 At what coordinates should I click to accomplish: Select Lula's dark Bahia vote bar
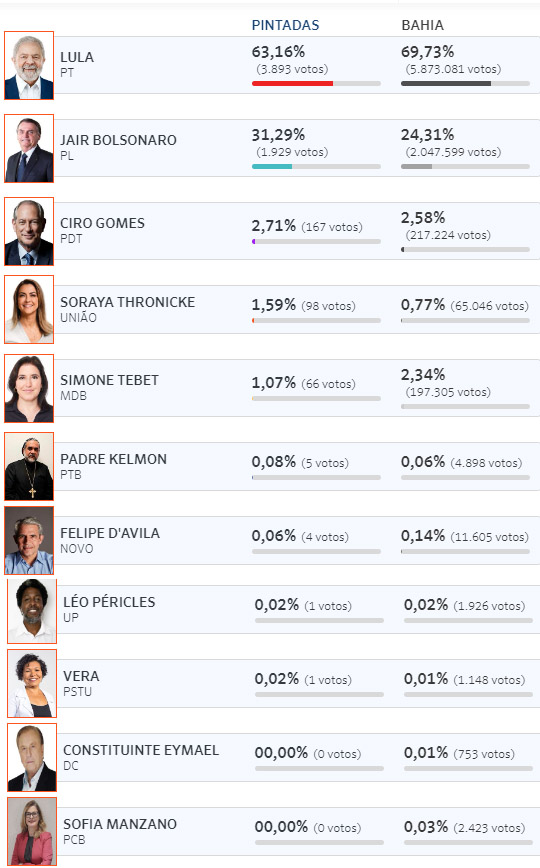(446, 84)
